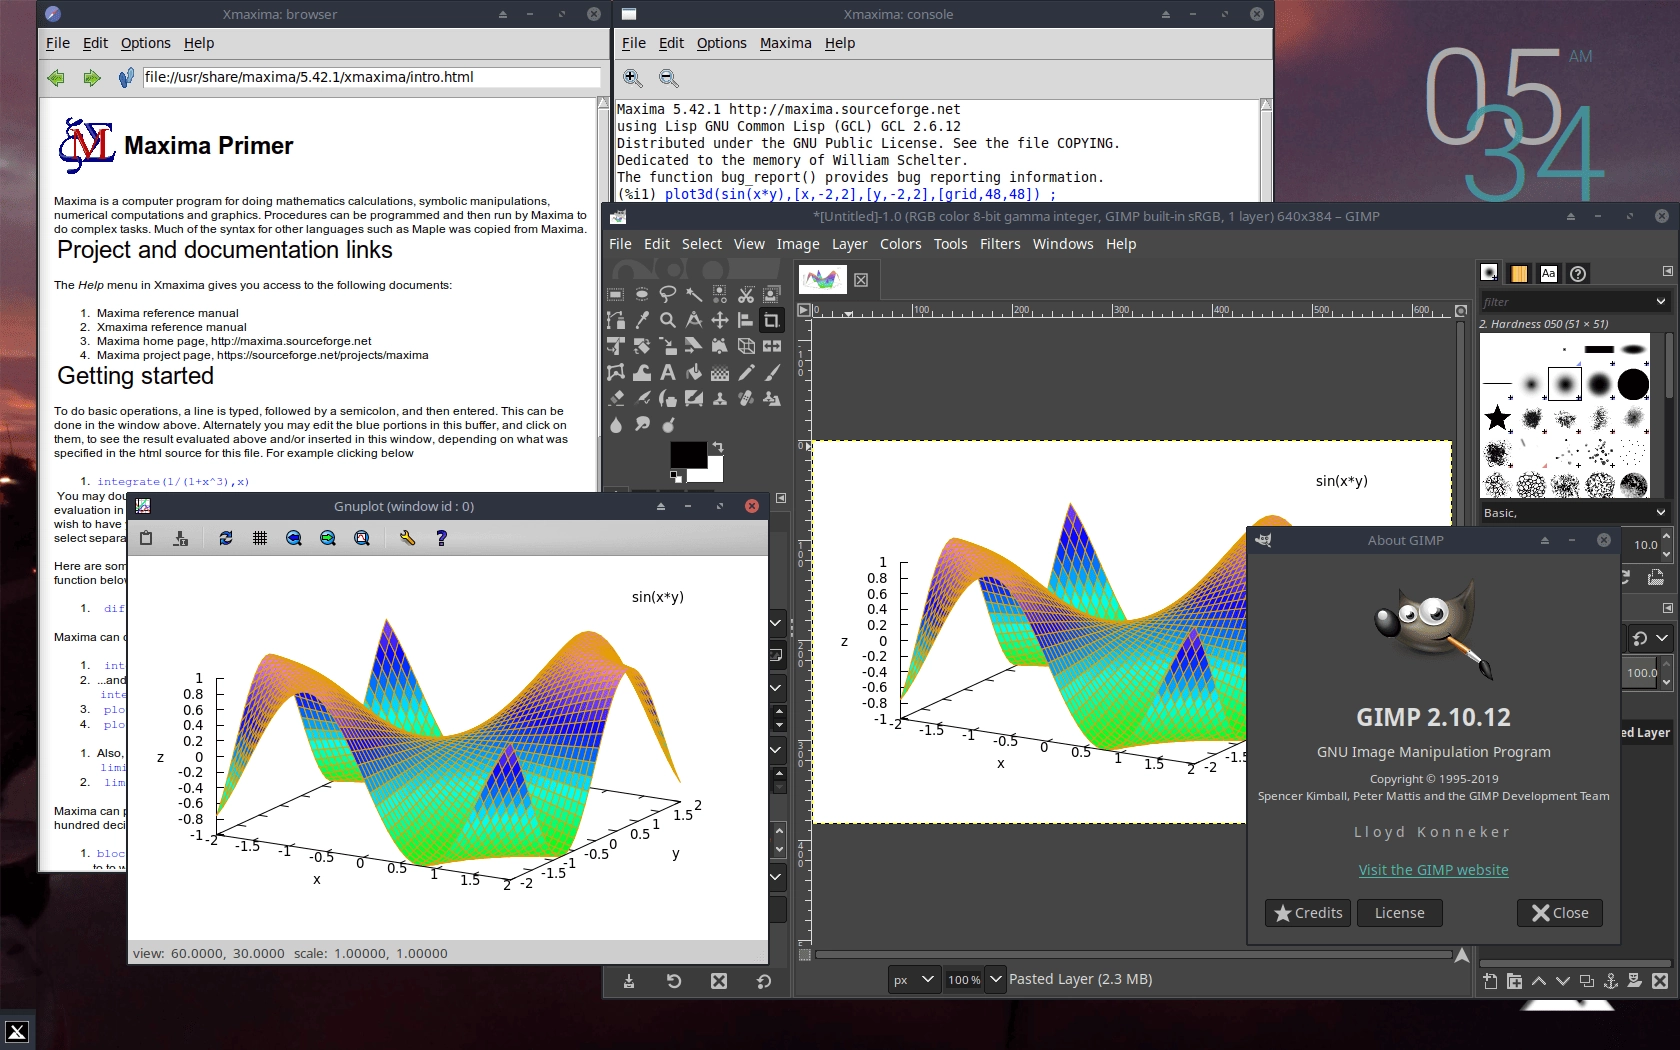
Task: Open Options menu in Xmaxima browser
Action: 146,43
